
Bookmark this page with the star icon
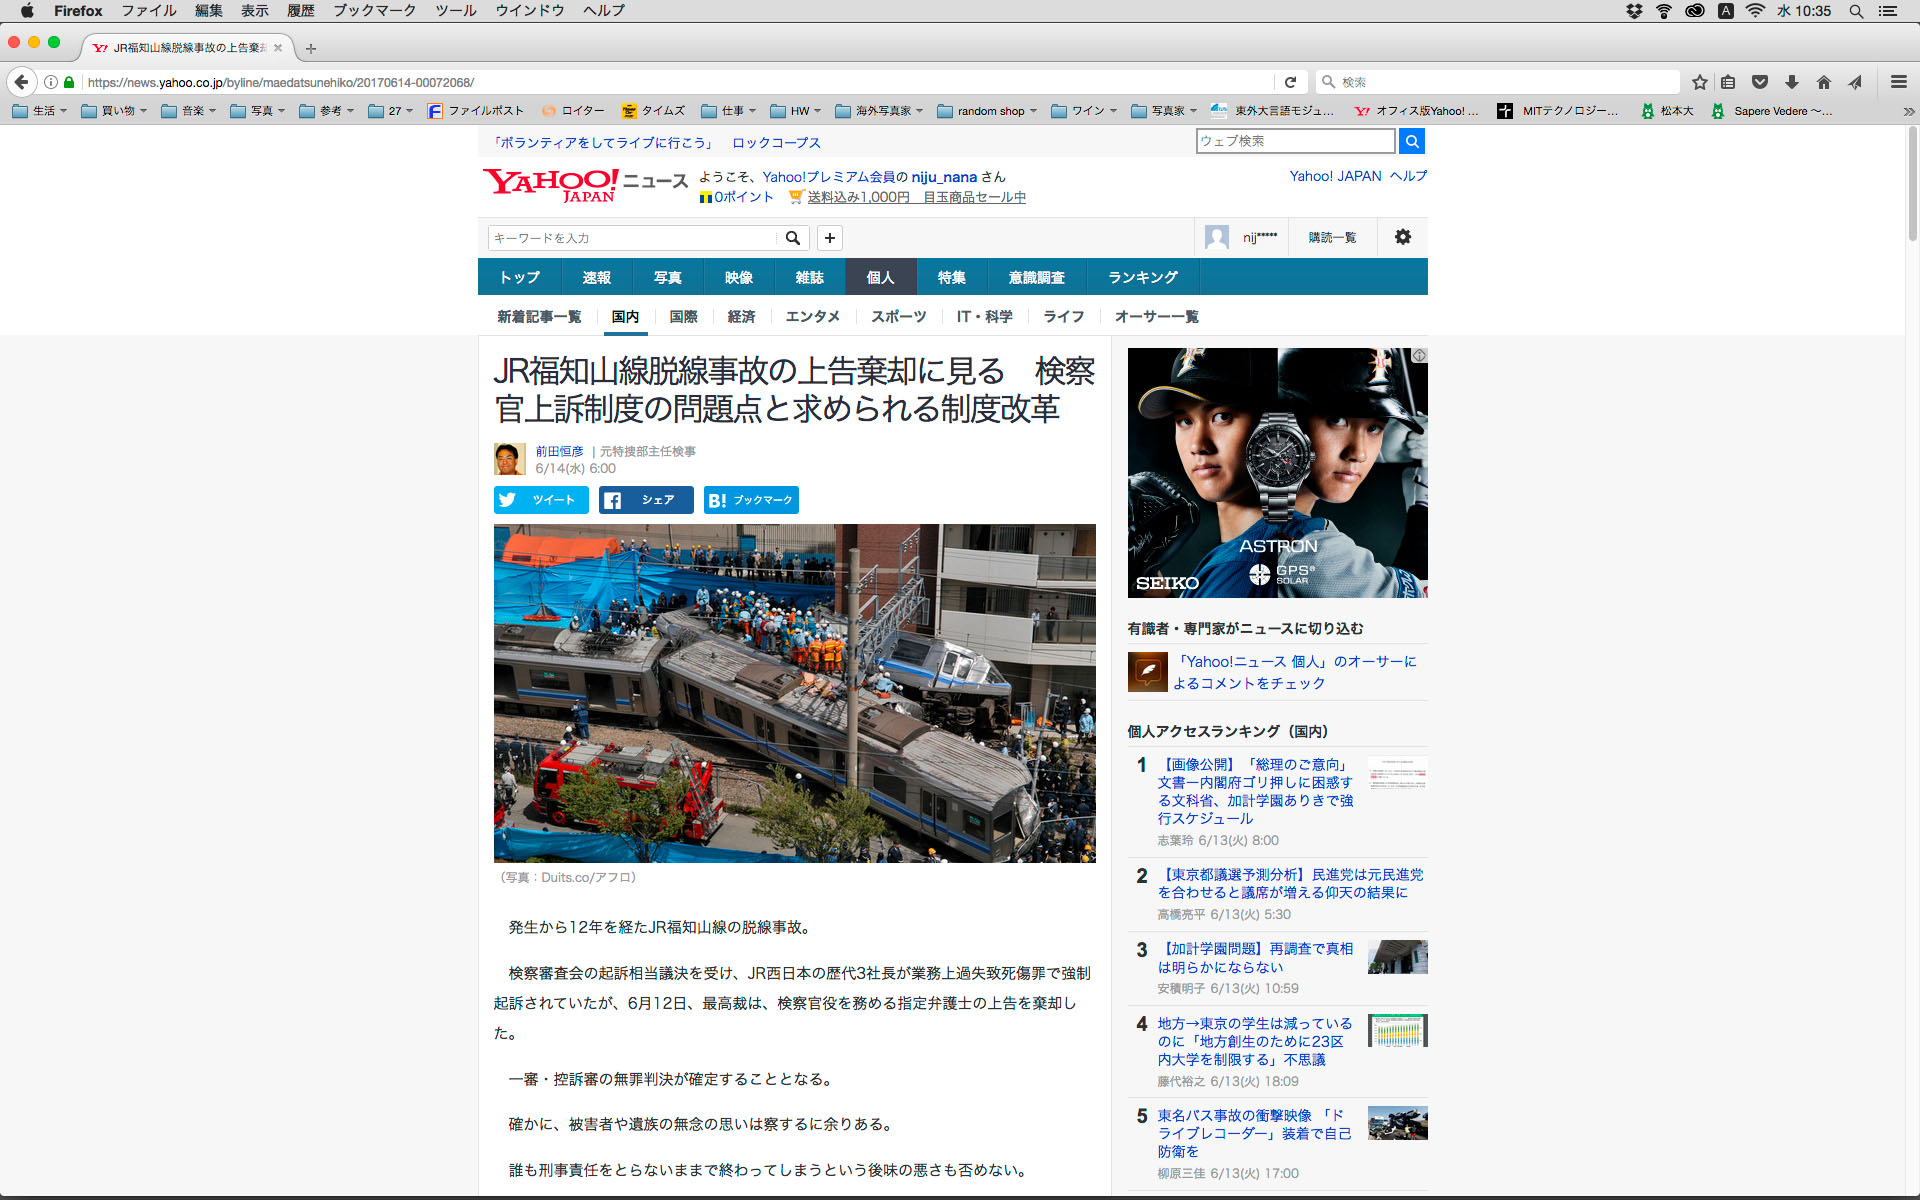click(x=1699, y=82)
